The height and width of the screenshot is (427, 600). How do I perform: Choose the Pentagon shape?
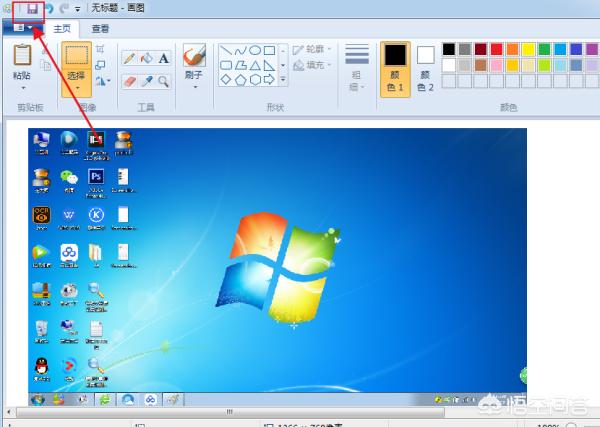241,80
